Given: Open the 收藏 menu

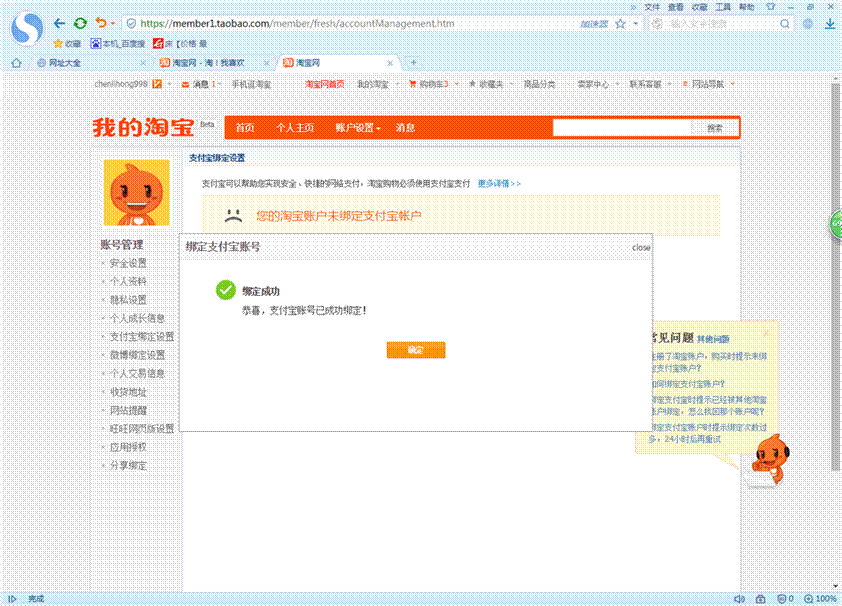Looking at the screenshot, I should (x=699, y=7).
